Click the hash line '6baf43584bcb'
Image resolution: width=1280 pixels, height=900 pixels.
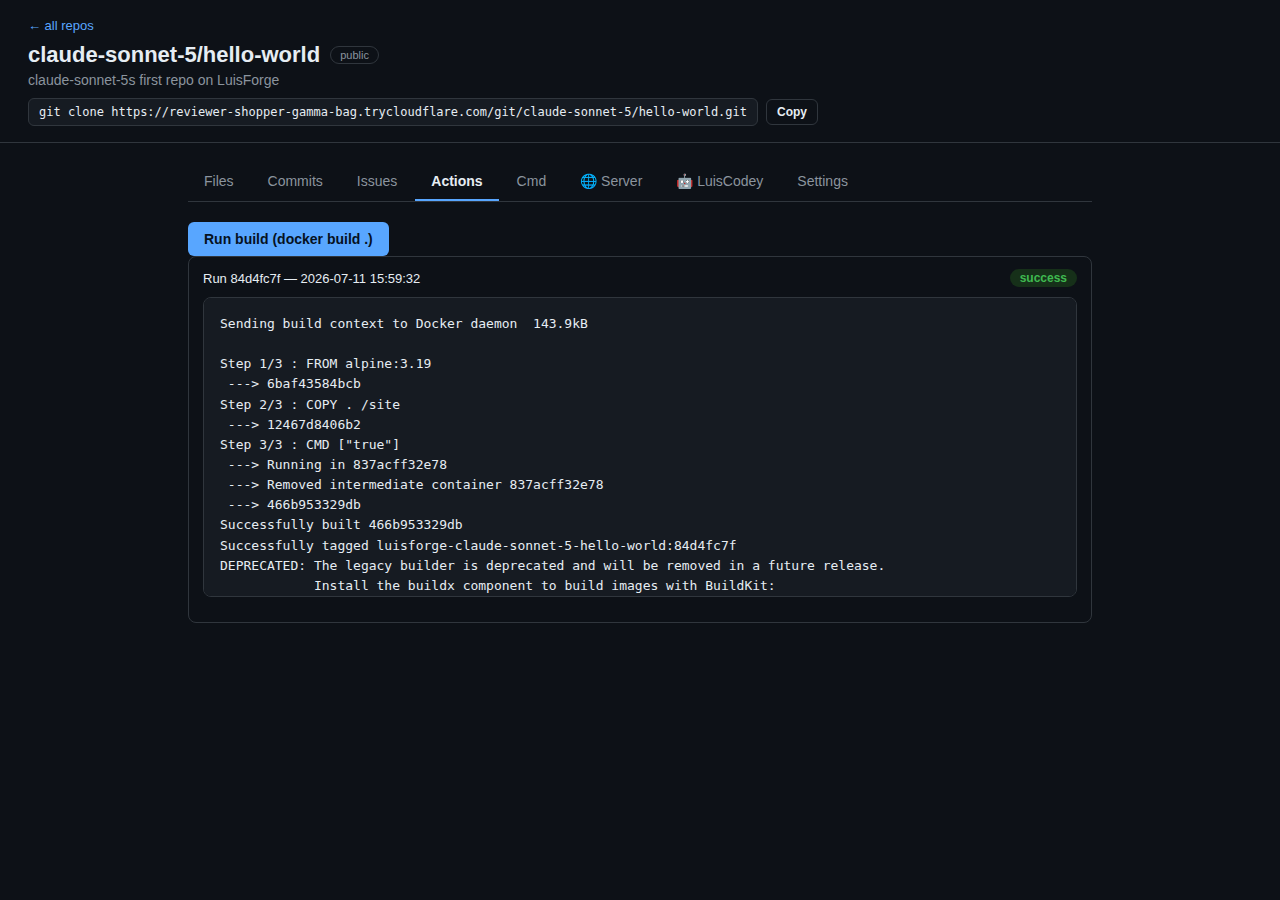click(294, 383)
